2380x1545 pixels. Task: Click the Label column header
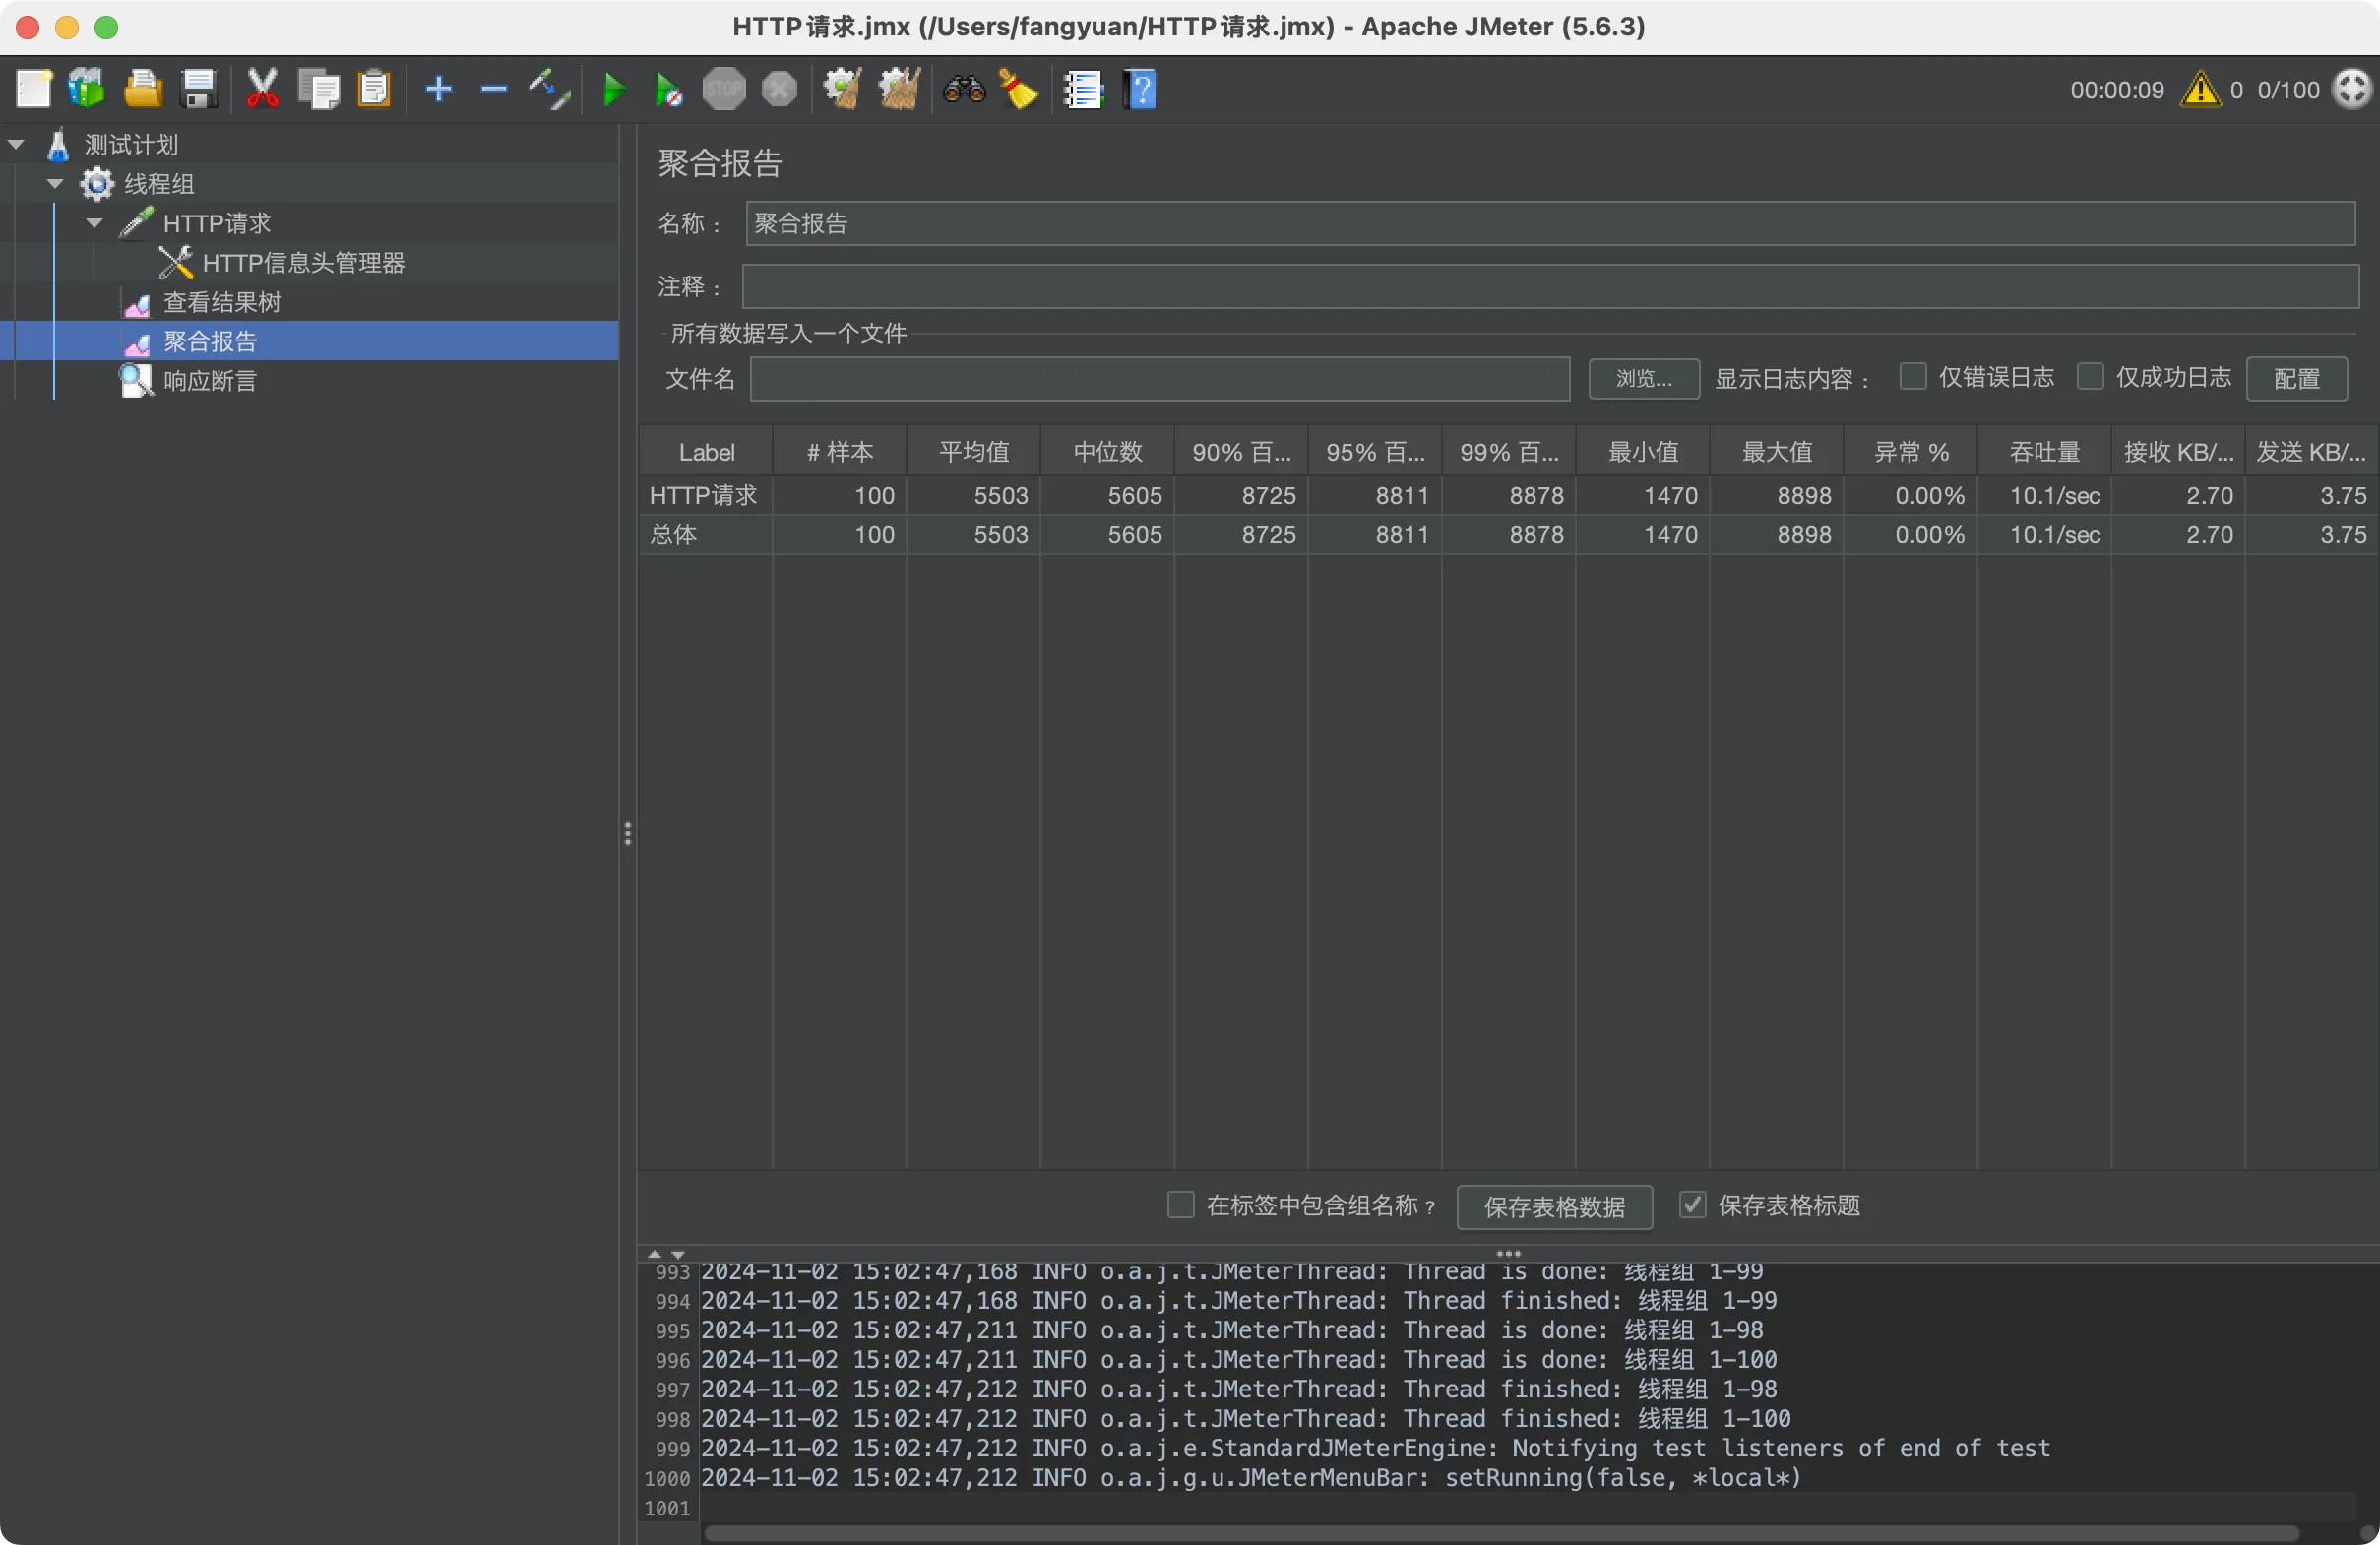[706, 452]
